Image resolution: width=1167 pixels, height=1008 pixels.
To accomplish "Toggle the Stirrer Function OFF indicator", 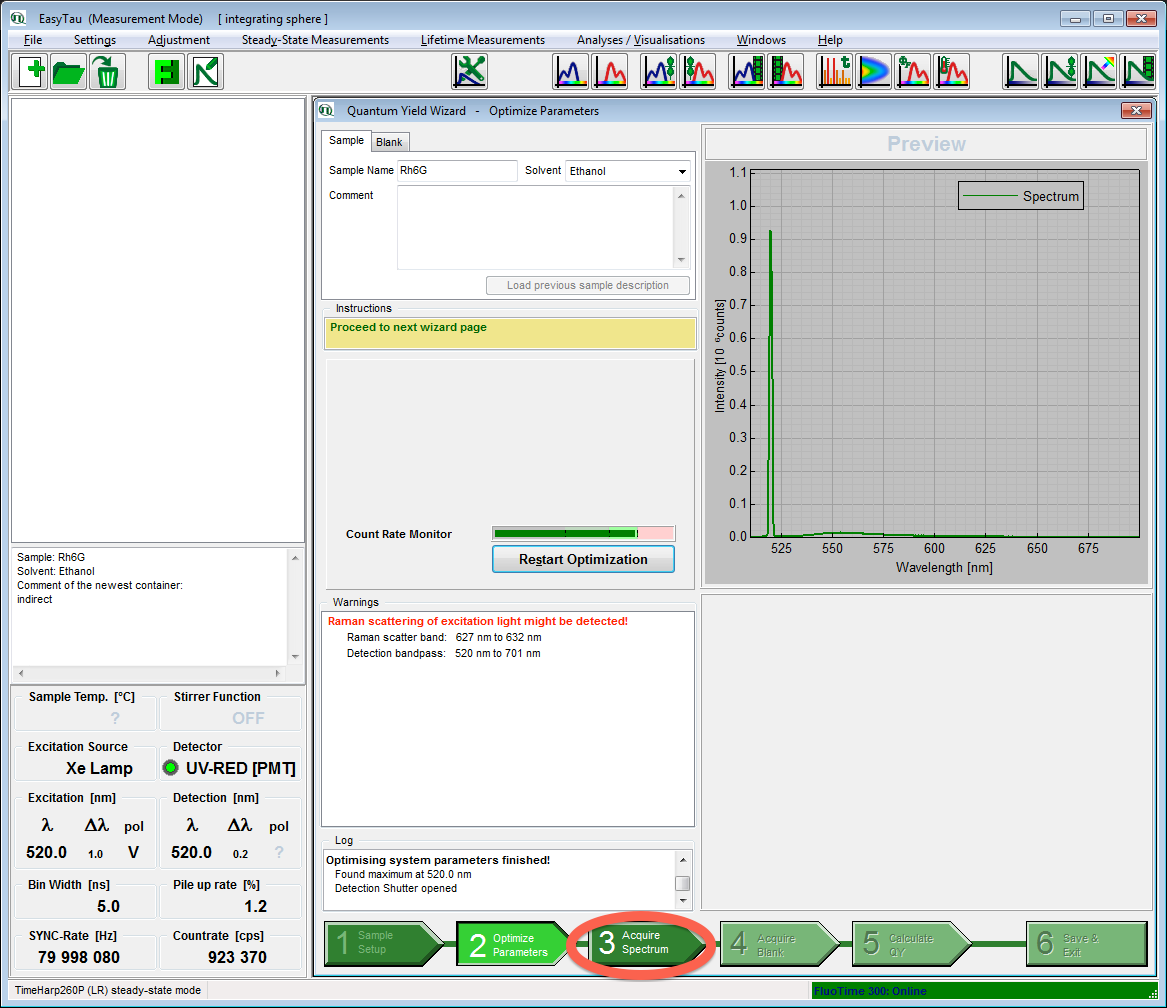I will point(247,718).
